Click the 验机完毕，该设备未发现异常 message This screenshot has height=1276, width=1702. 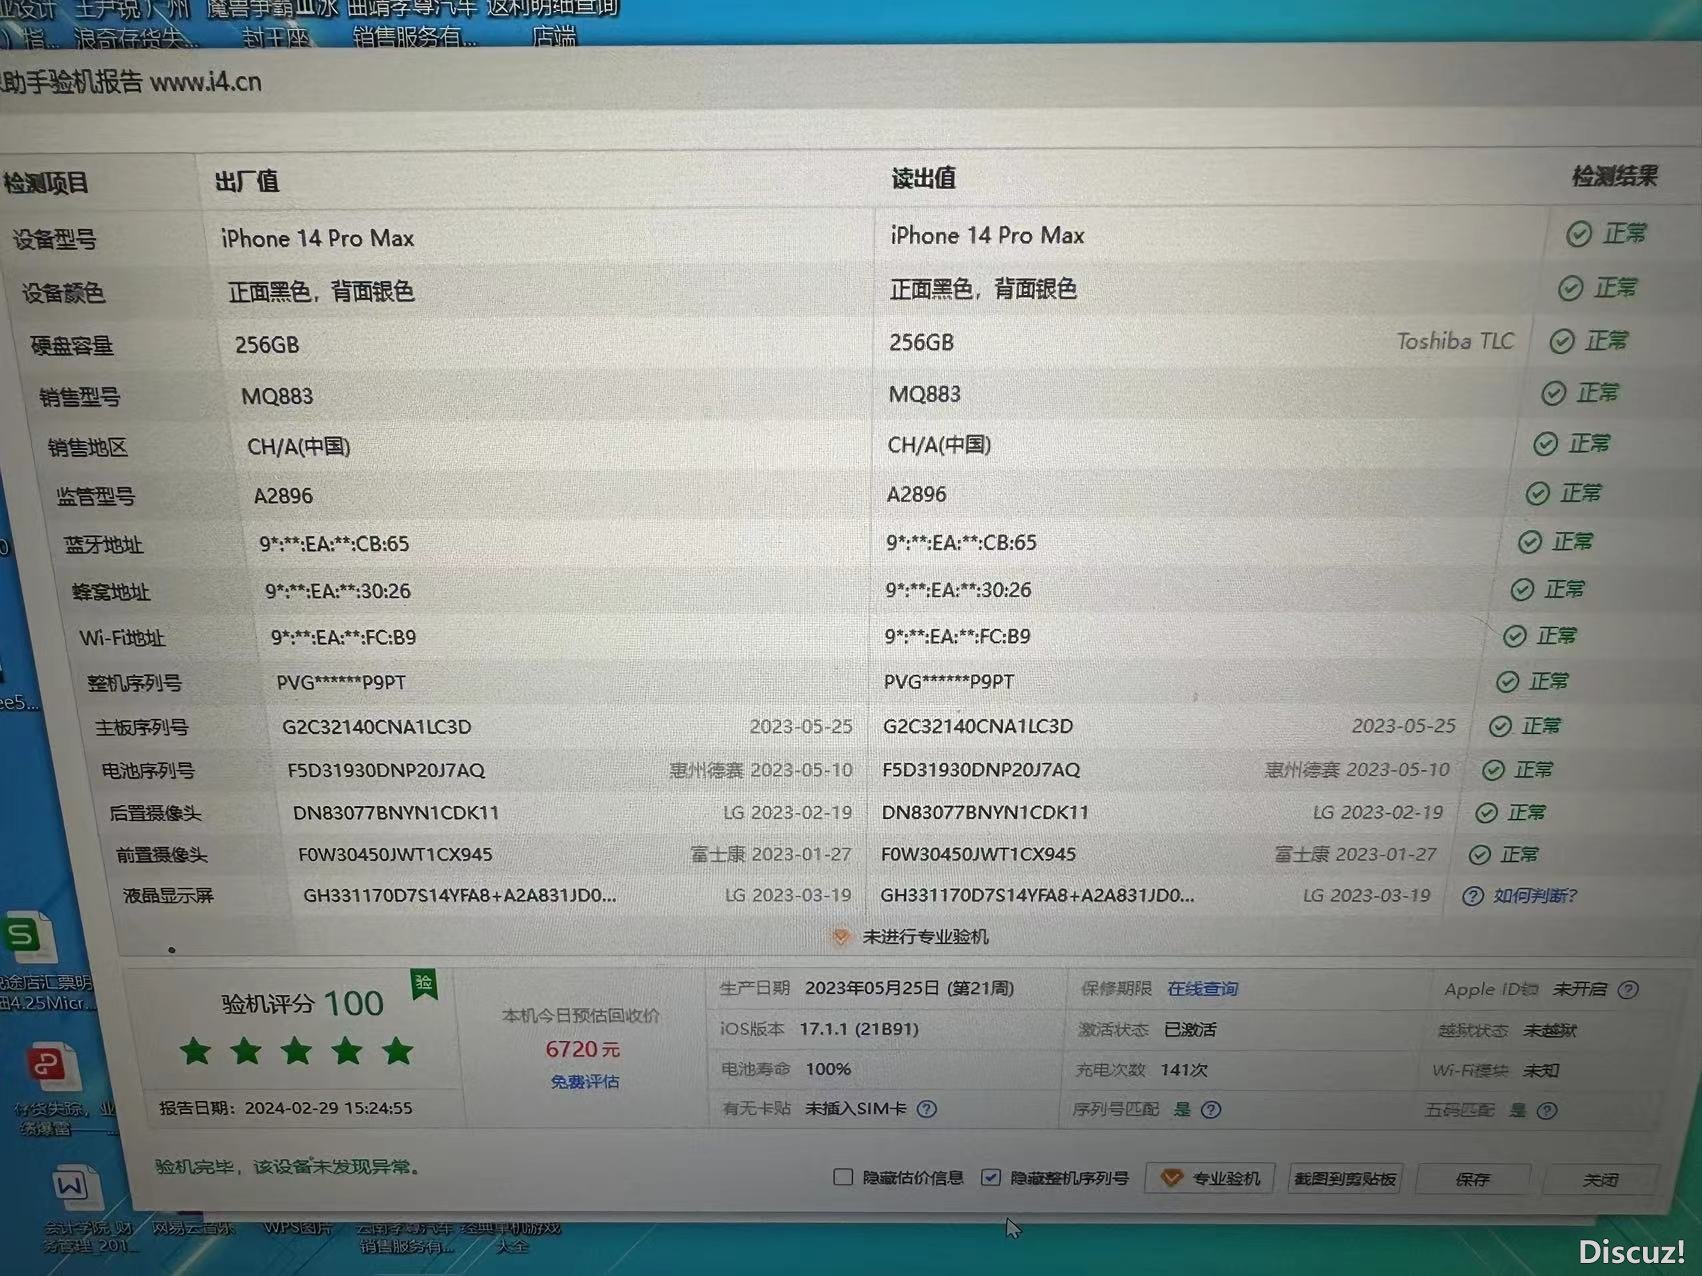(x=288, y=1167)
